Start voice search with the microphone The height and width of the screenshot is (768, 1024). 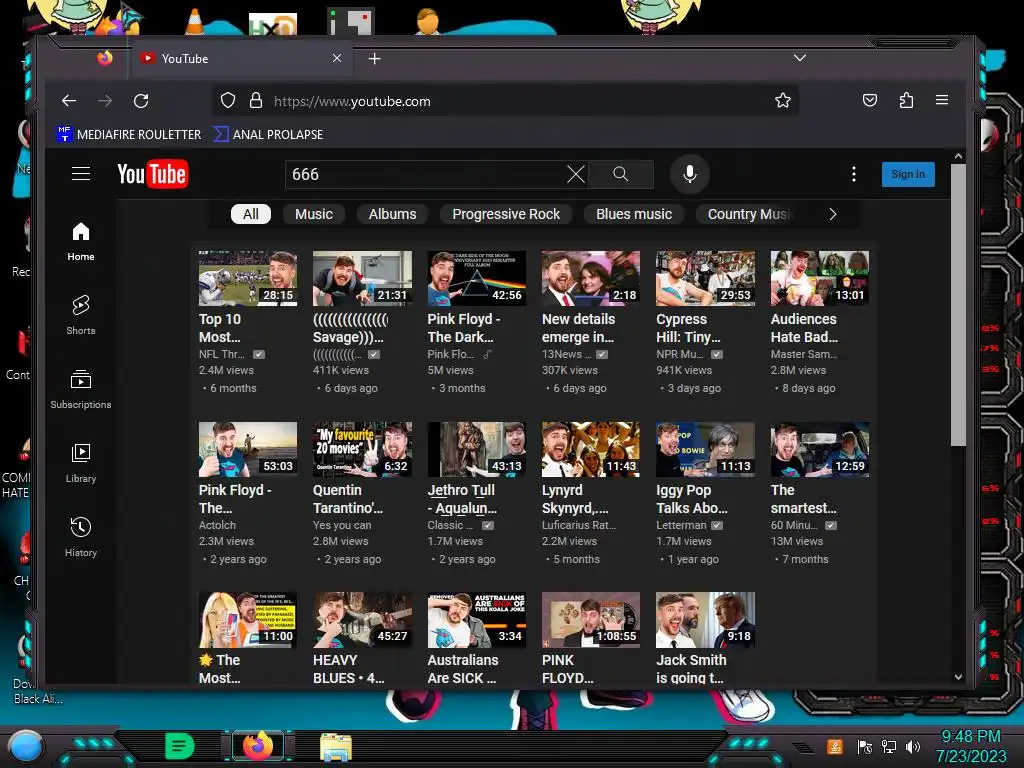coord(690,174)
